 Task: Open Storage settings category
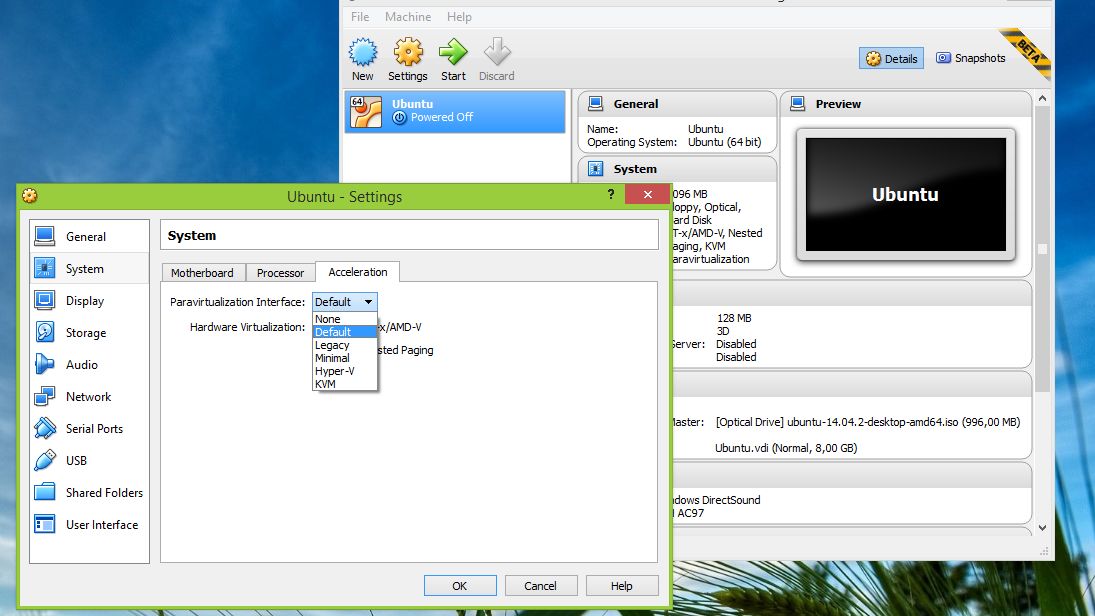[x=89, y=333]
